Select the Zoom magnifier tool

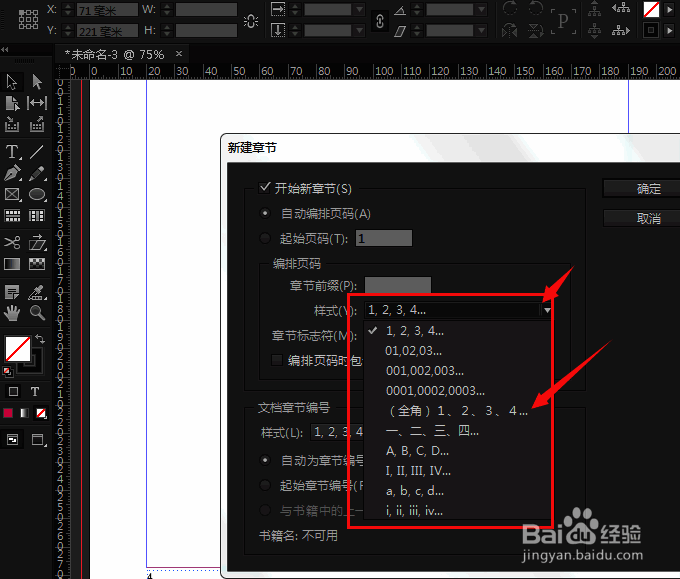tap(37, 312)
